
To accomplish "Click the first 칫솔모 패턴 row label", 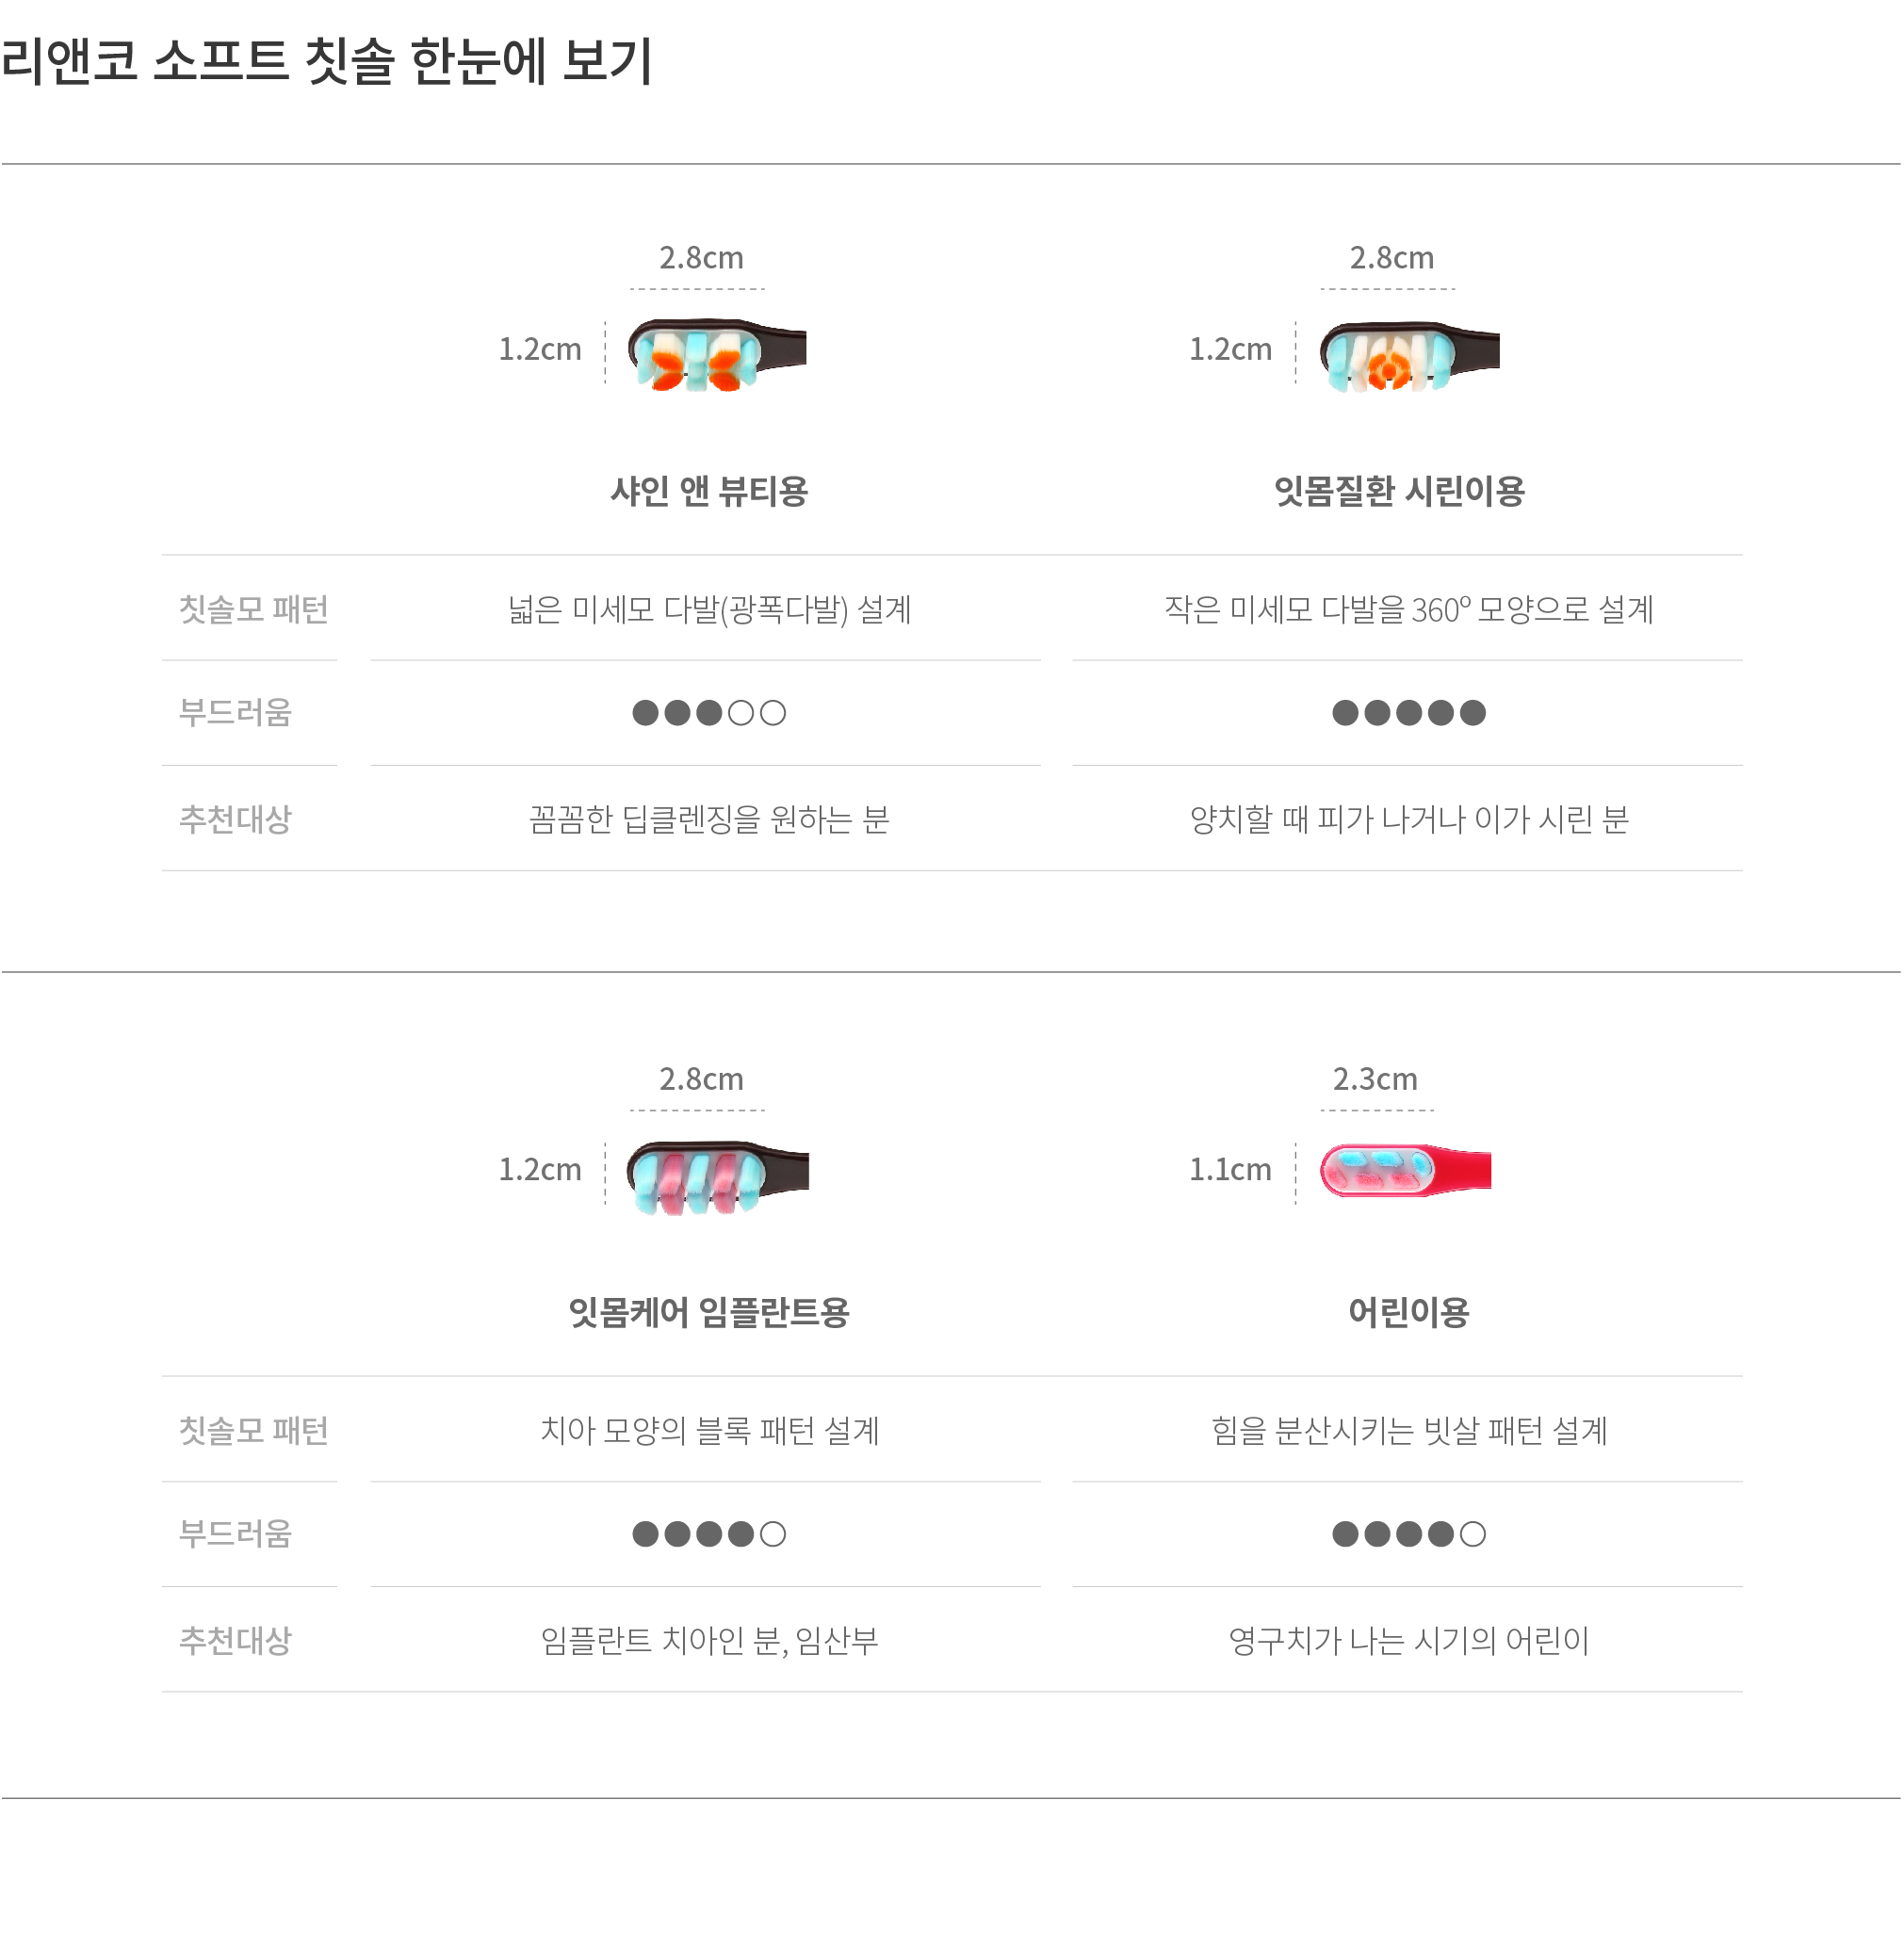I will point(253,609).
